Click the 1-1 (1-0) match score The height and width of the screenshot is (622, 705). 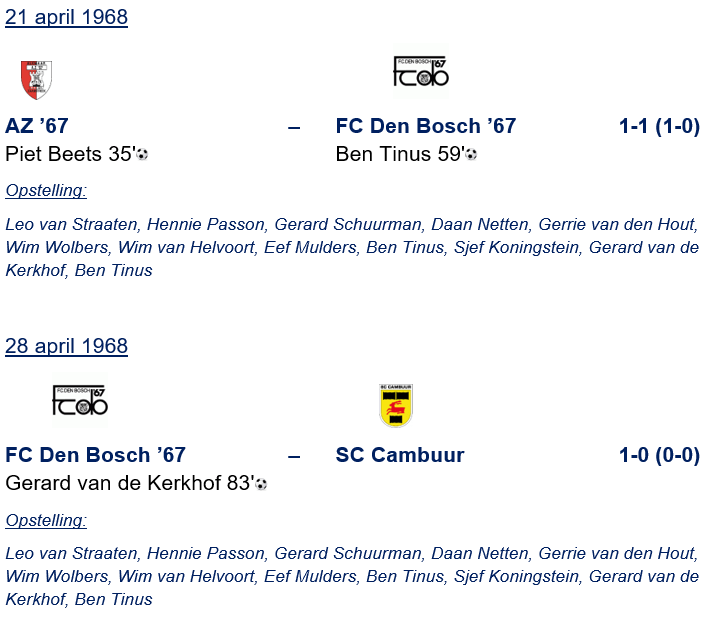(659, 126)
